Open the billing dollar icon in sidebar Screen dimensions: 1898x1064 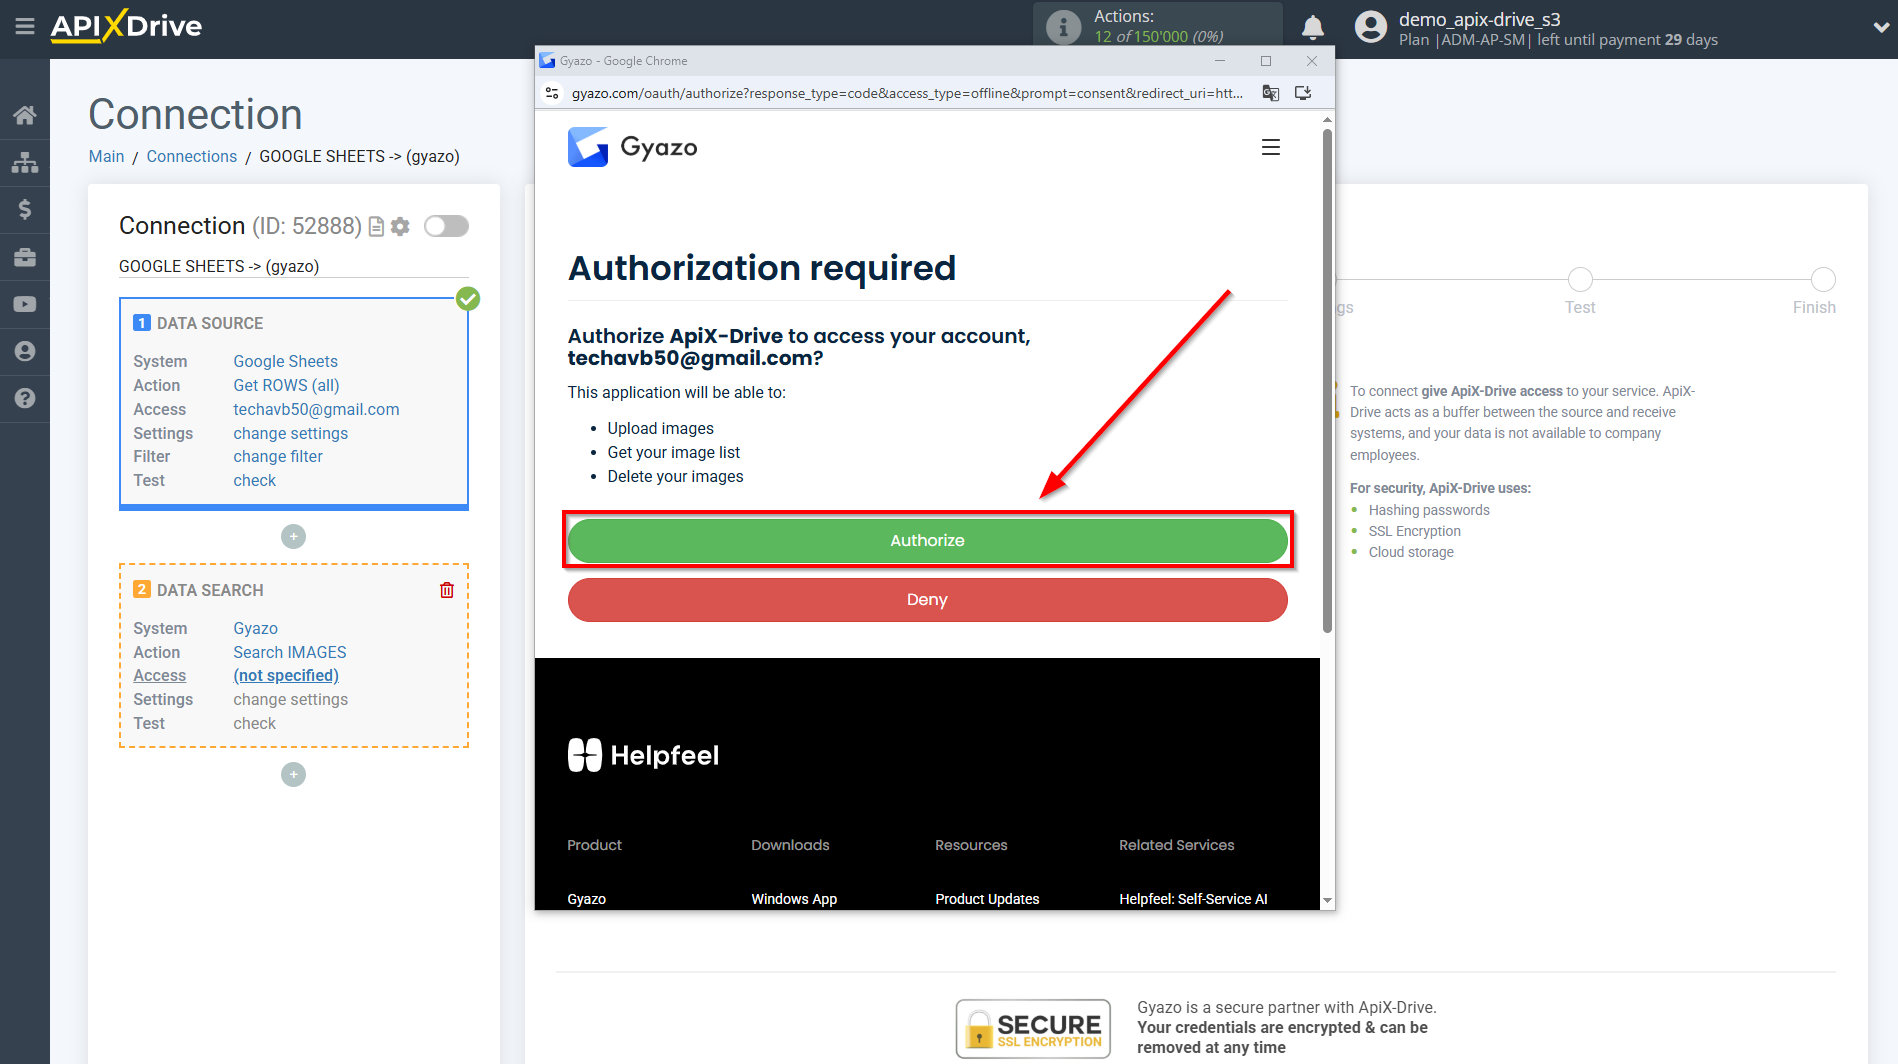(x=25, y=209)
